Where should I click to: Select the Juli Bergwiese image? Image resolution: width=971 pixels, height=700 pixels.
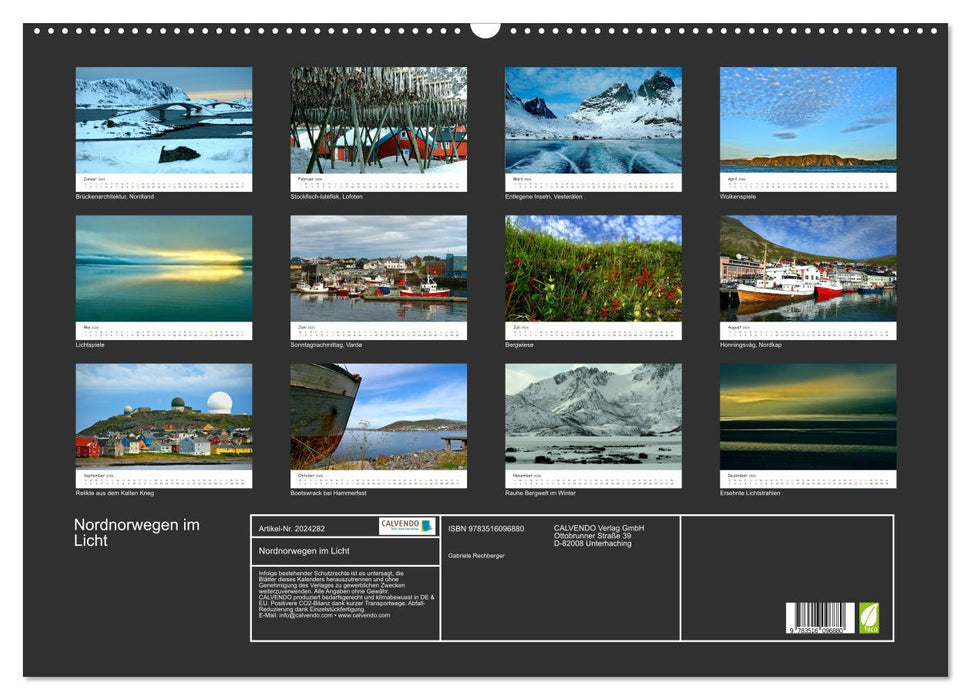(x=594, y=270)
